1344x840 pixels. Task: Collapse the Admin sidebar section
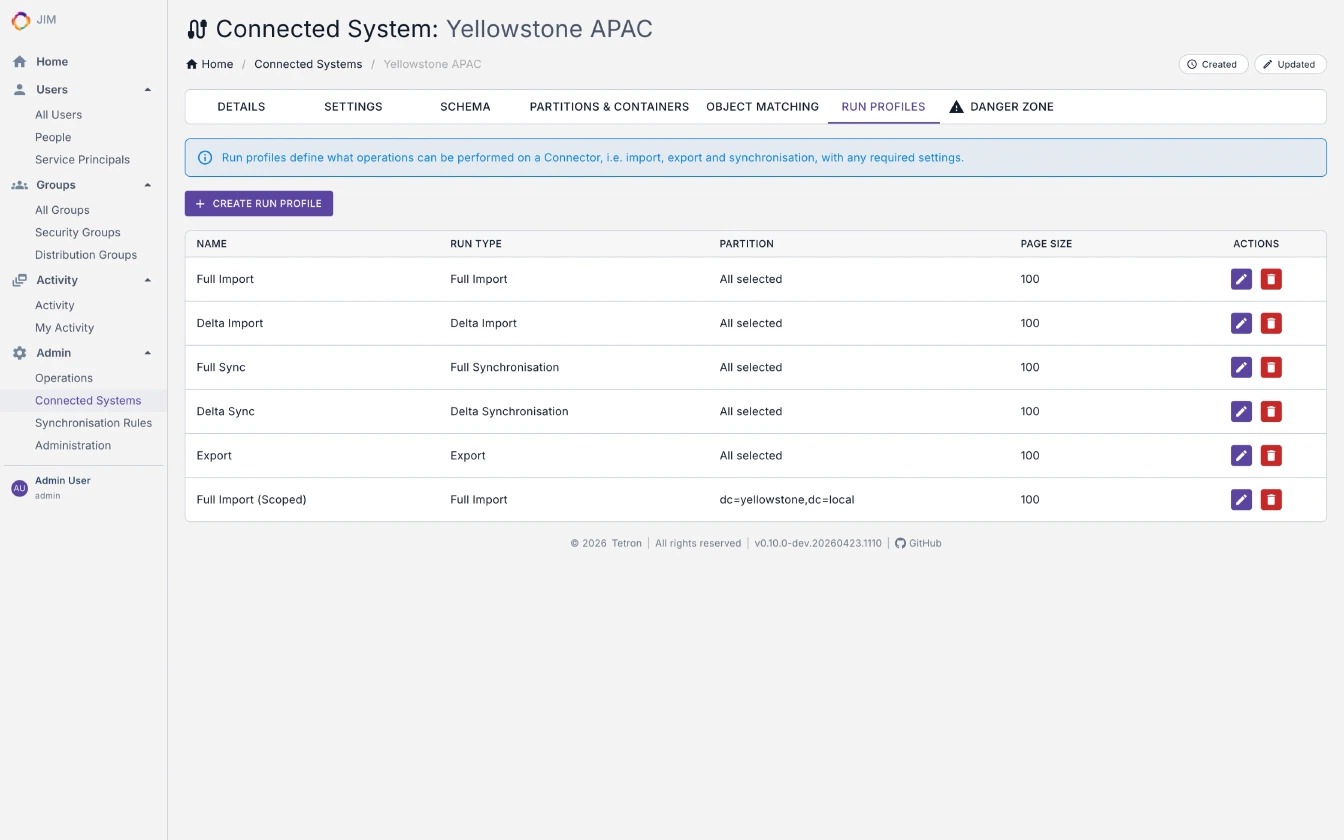(148, 353)
